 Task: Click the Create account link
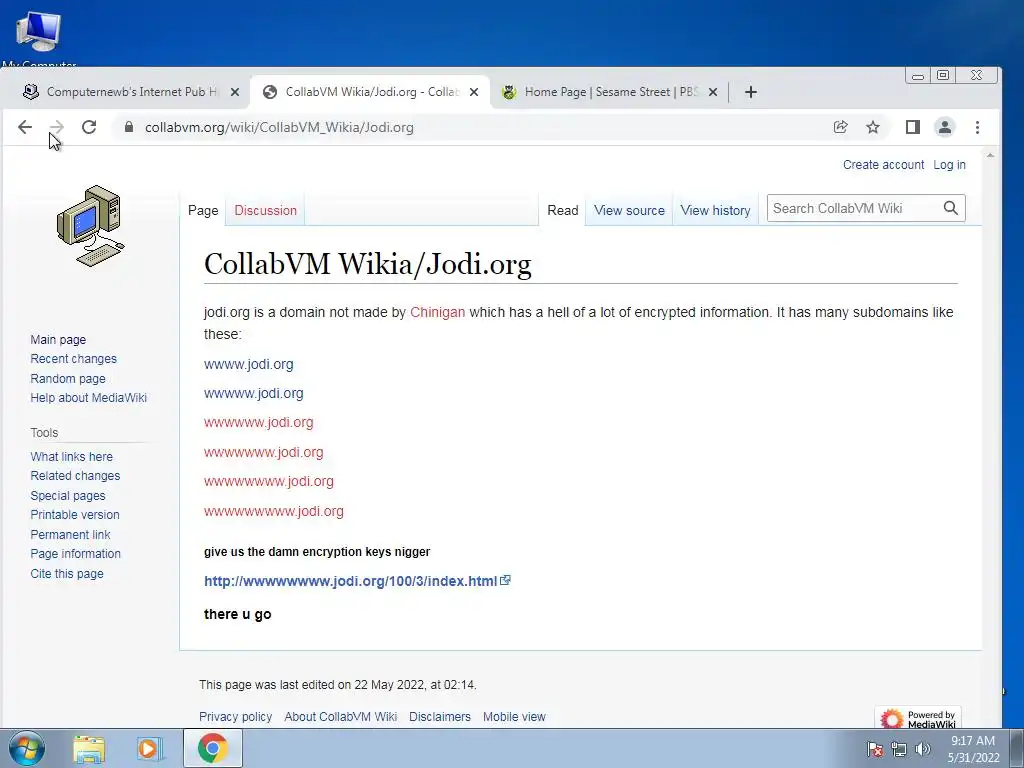(x=883, y=165)
